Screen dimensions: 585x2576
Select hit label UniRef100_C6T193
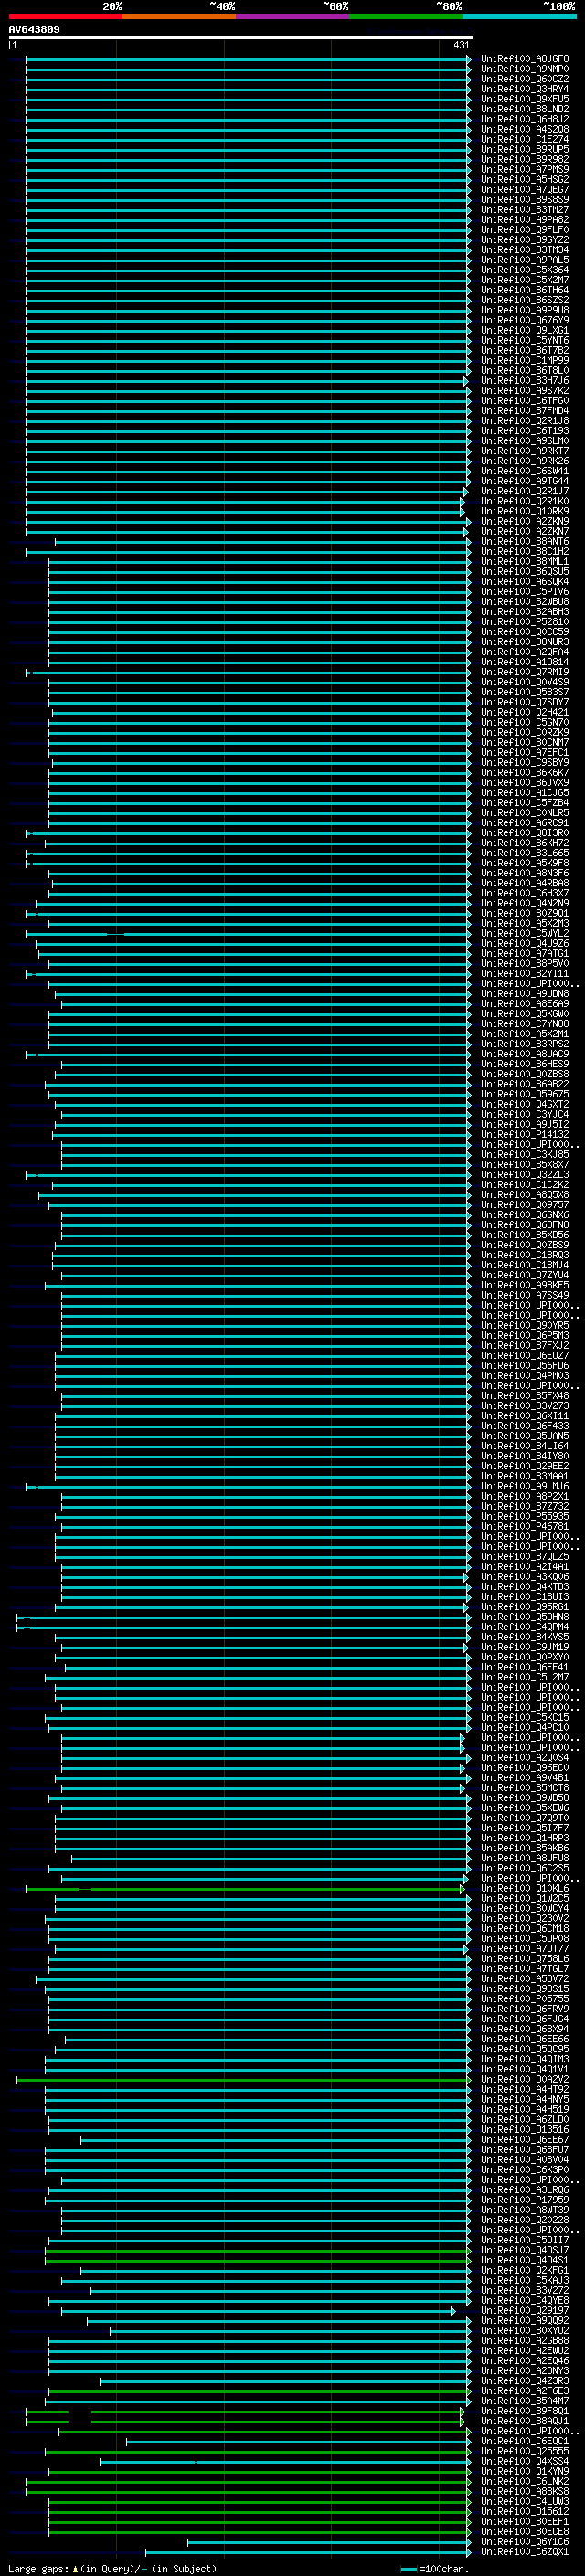click(525, 431)
